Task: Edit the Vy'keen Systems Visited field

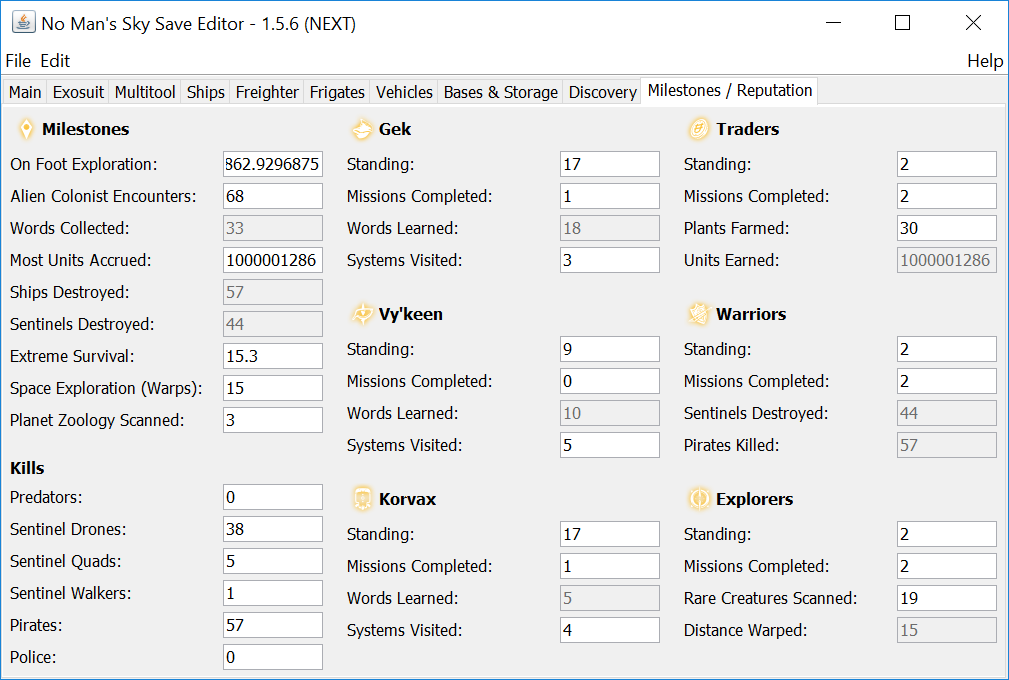Action: pyautogui.click(x=609, y=445)
